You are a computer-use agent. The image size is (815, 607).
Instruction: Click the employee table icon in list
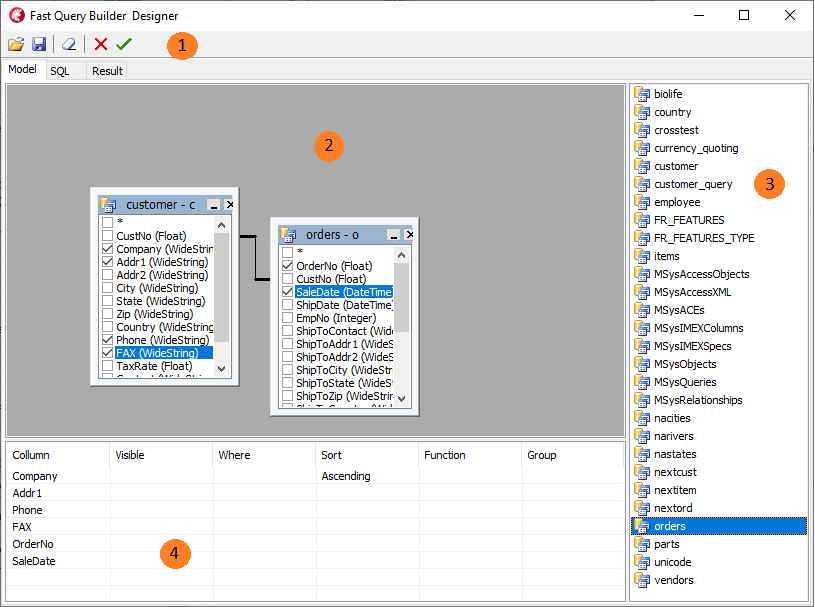click(642, 202)
